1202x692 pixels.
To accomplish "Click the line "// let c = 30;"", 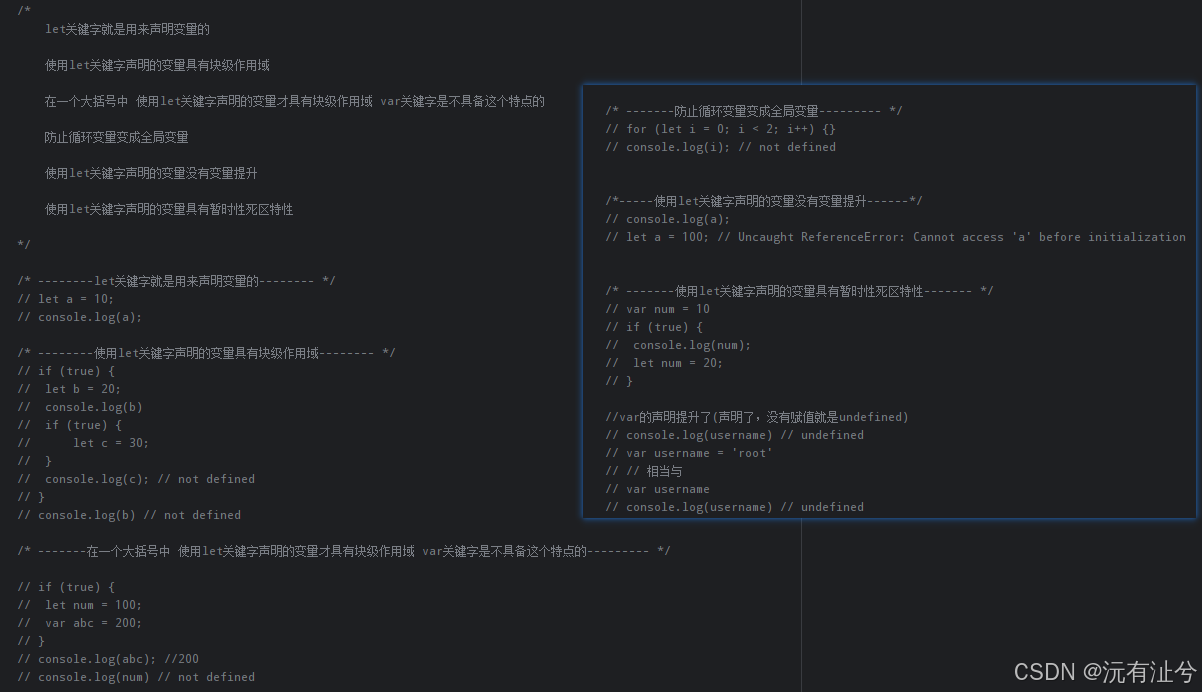I will pos(83,443).
